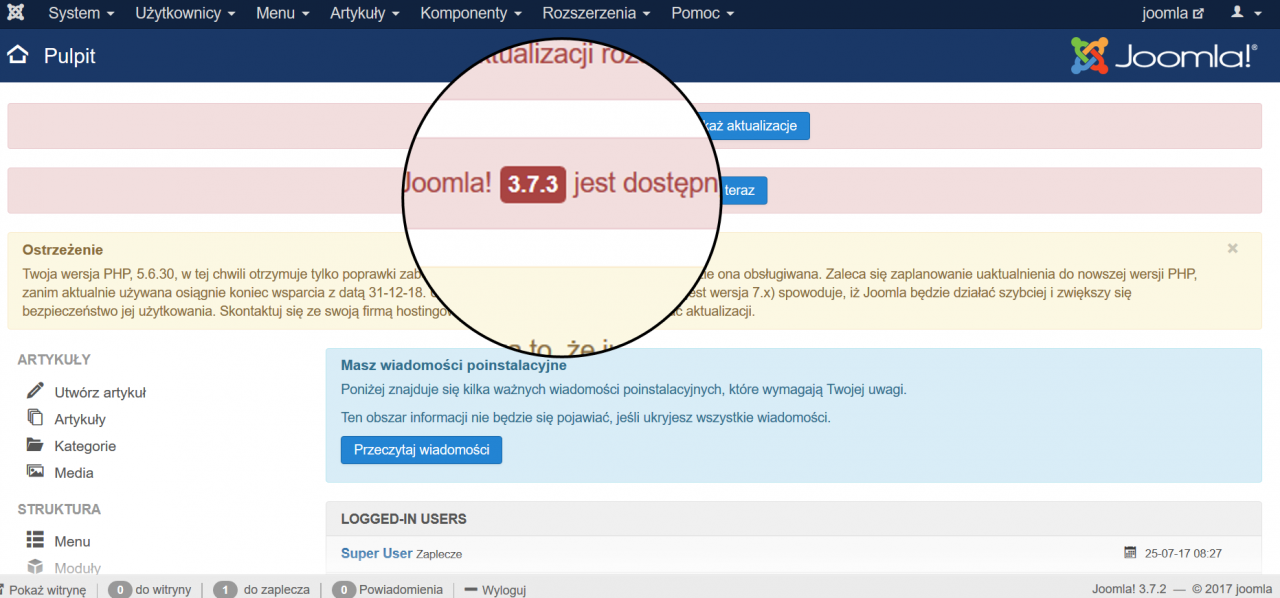The width and height of the screenshot is (1280, 598).
Task: Click the calendar icon next to the login date
Action: [1130, 552]
